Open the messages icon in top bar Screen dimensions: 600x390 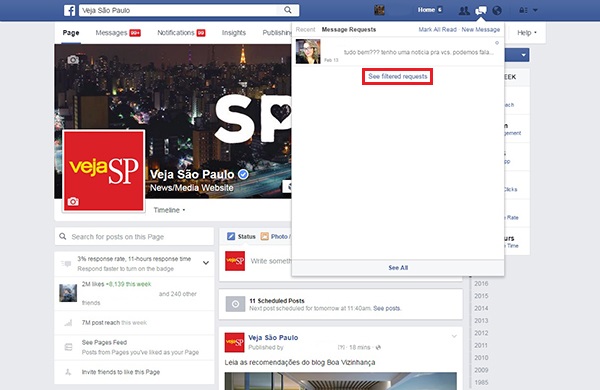(481, 10)
